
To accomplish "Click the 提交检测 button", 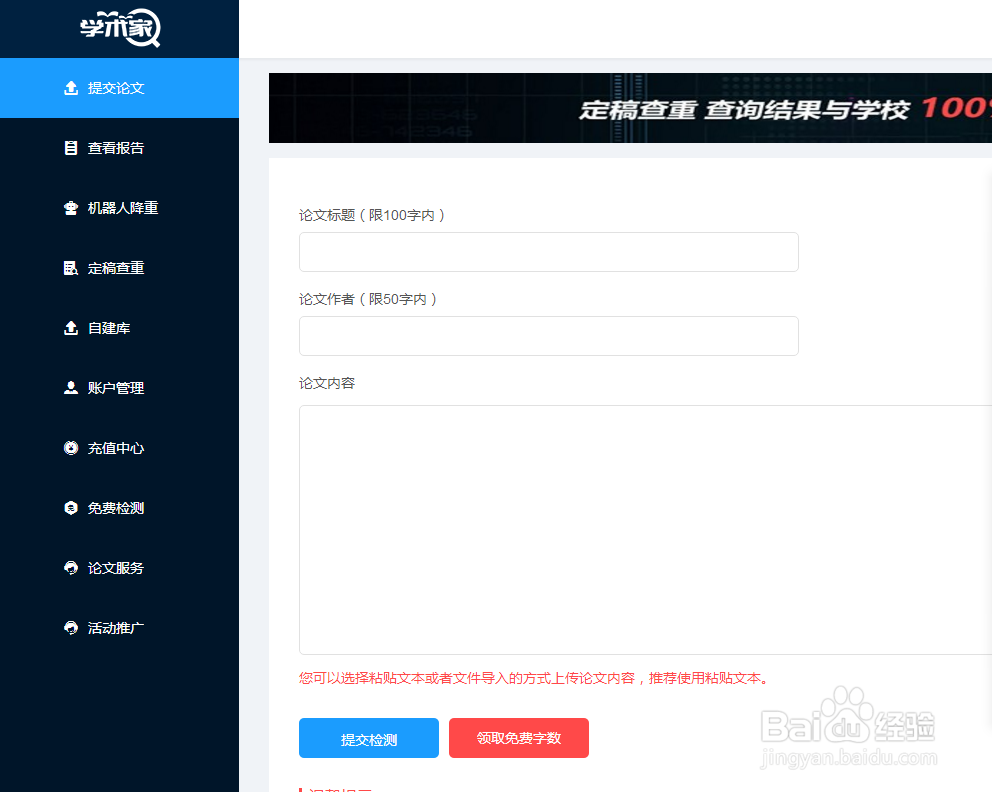I will [369, 738].
